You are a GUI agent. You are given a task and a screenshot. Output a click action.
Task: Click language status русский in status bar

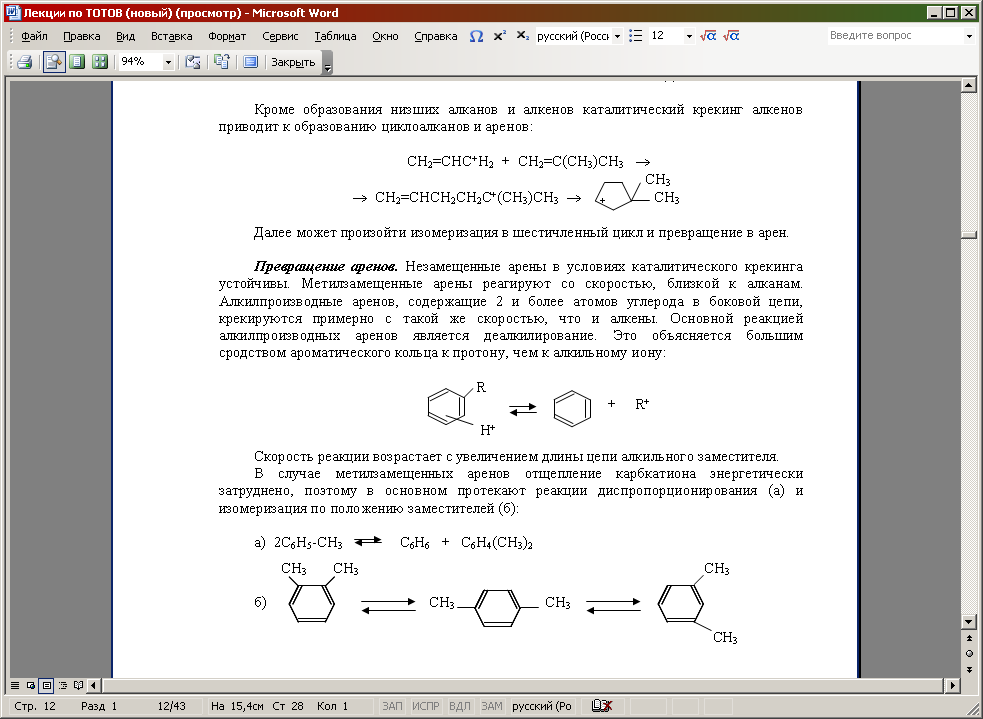coord(542,706)
